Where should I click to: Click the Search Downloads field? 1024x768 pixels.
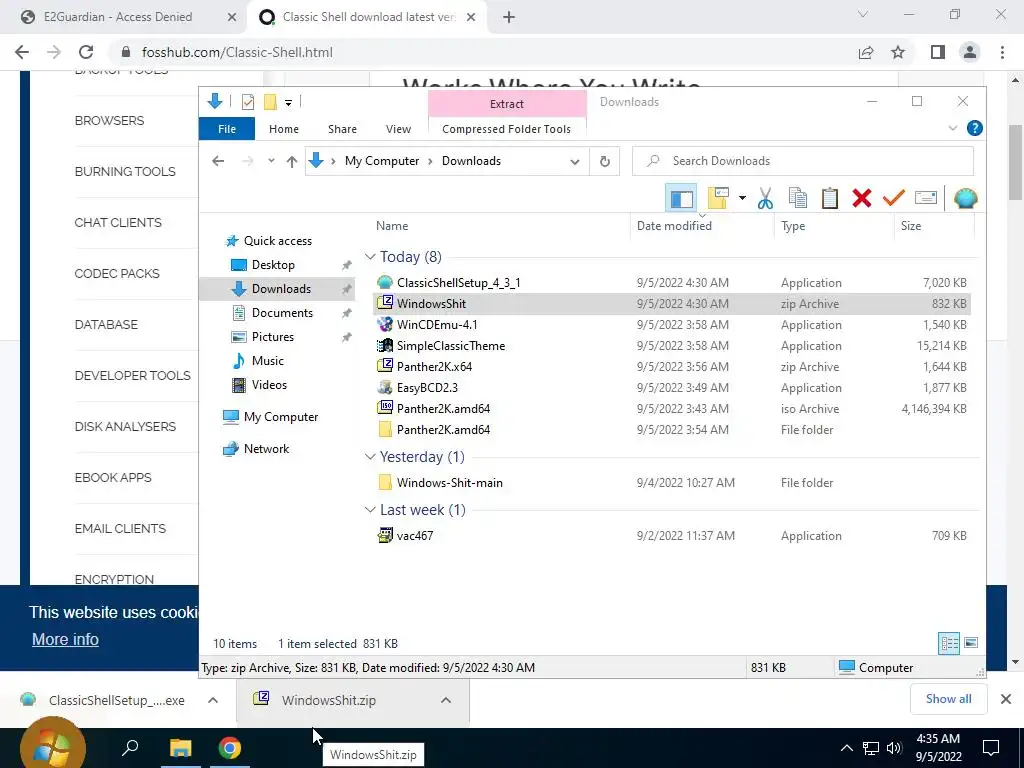[x=803, y=161]
